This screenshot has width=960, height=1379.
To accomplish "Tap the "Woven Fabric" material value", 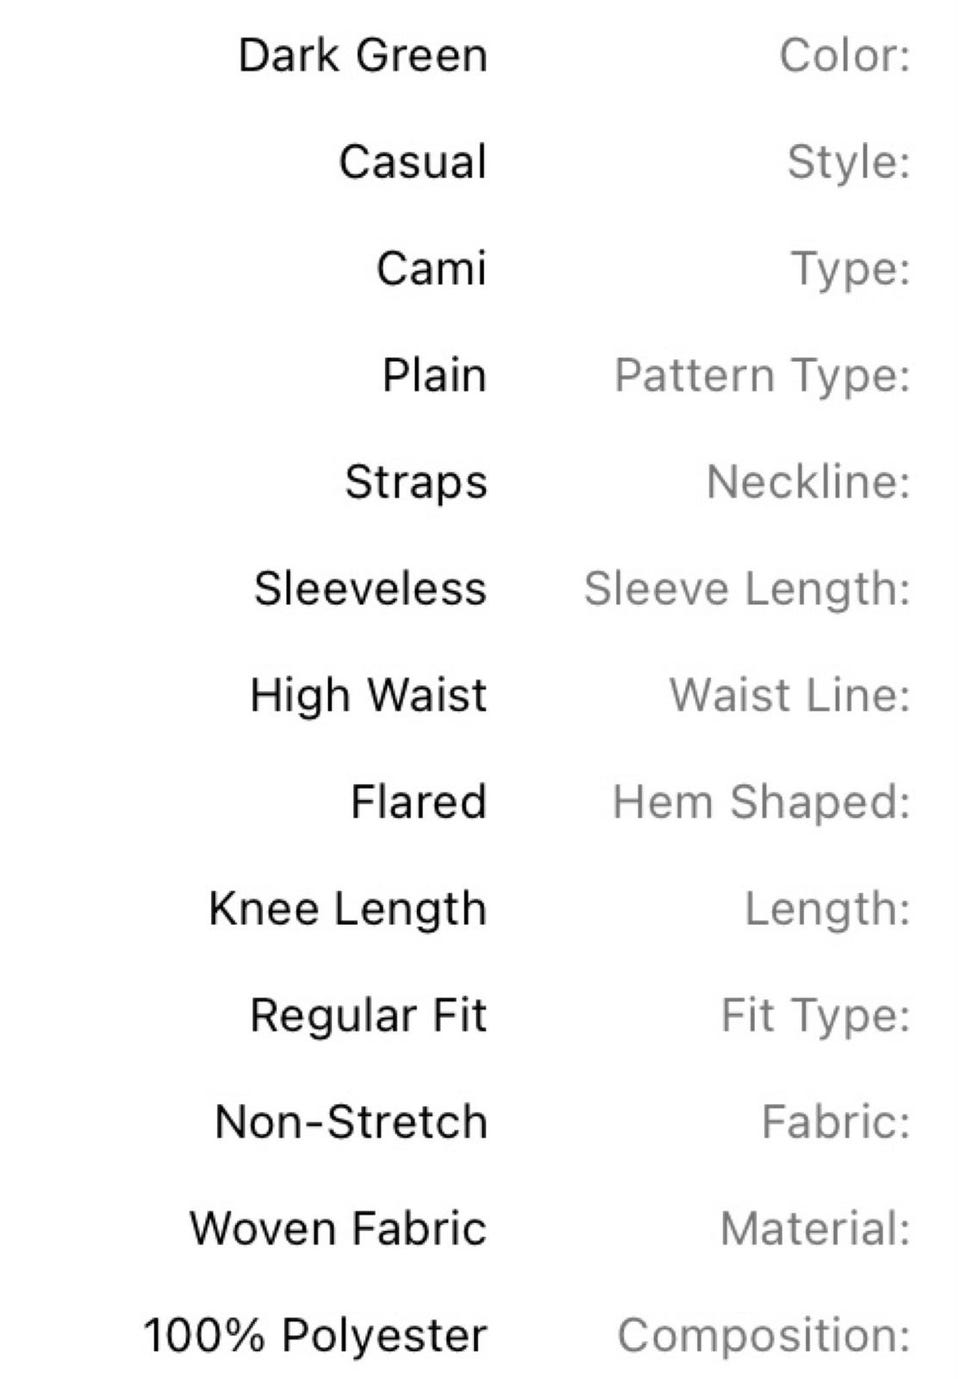I will [338, 1229].
